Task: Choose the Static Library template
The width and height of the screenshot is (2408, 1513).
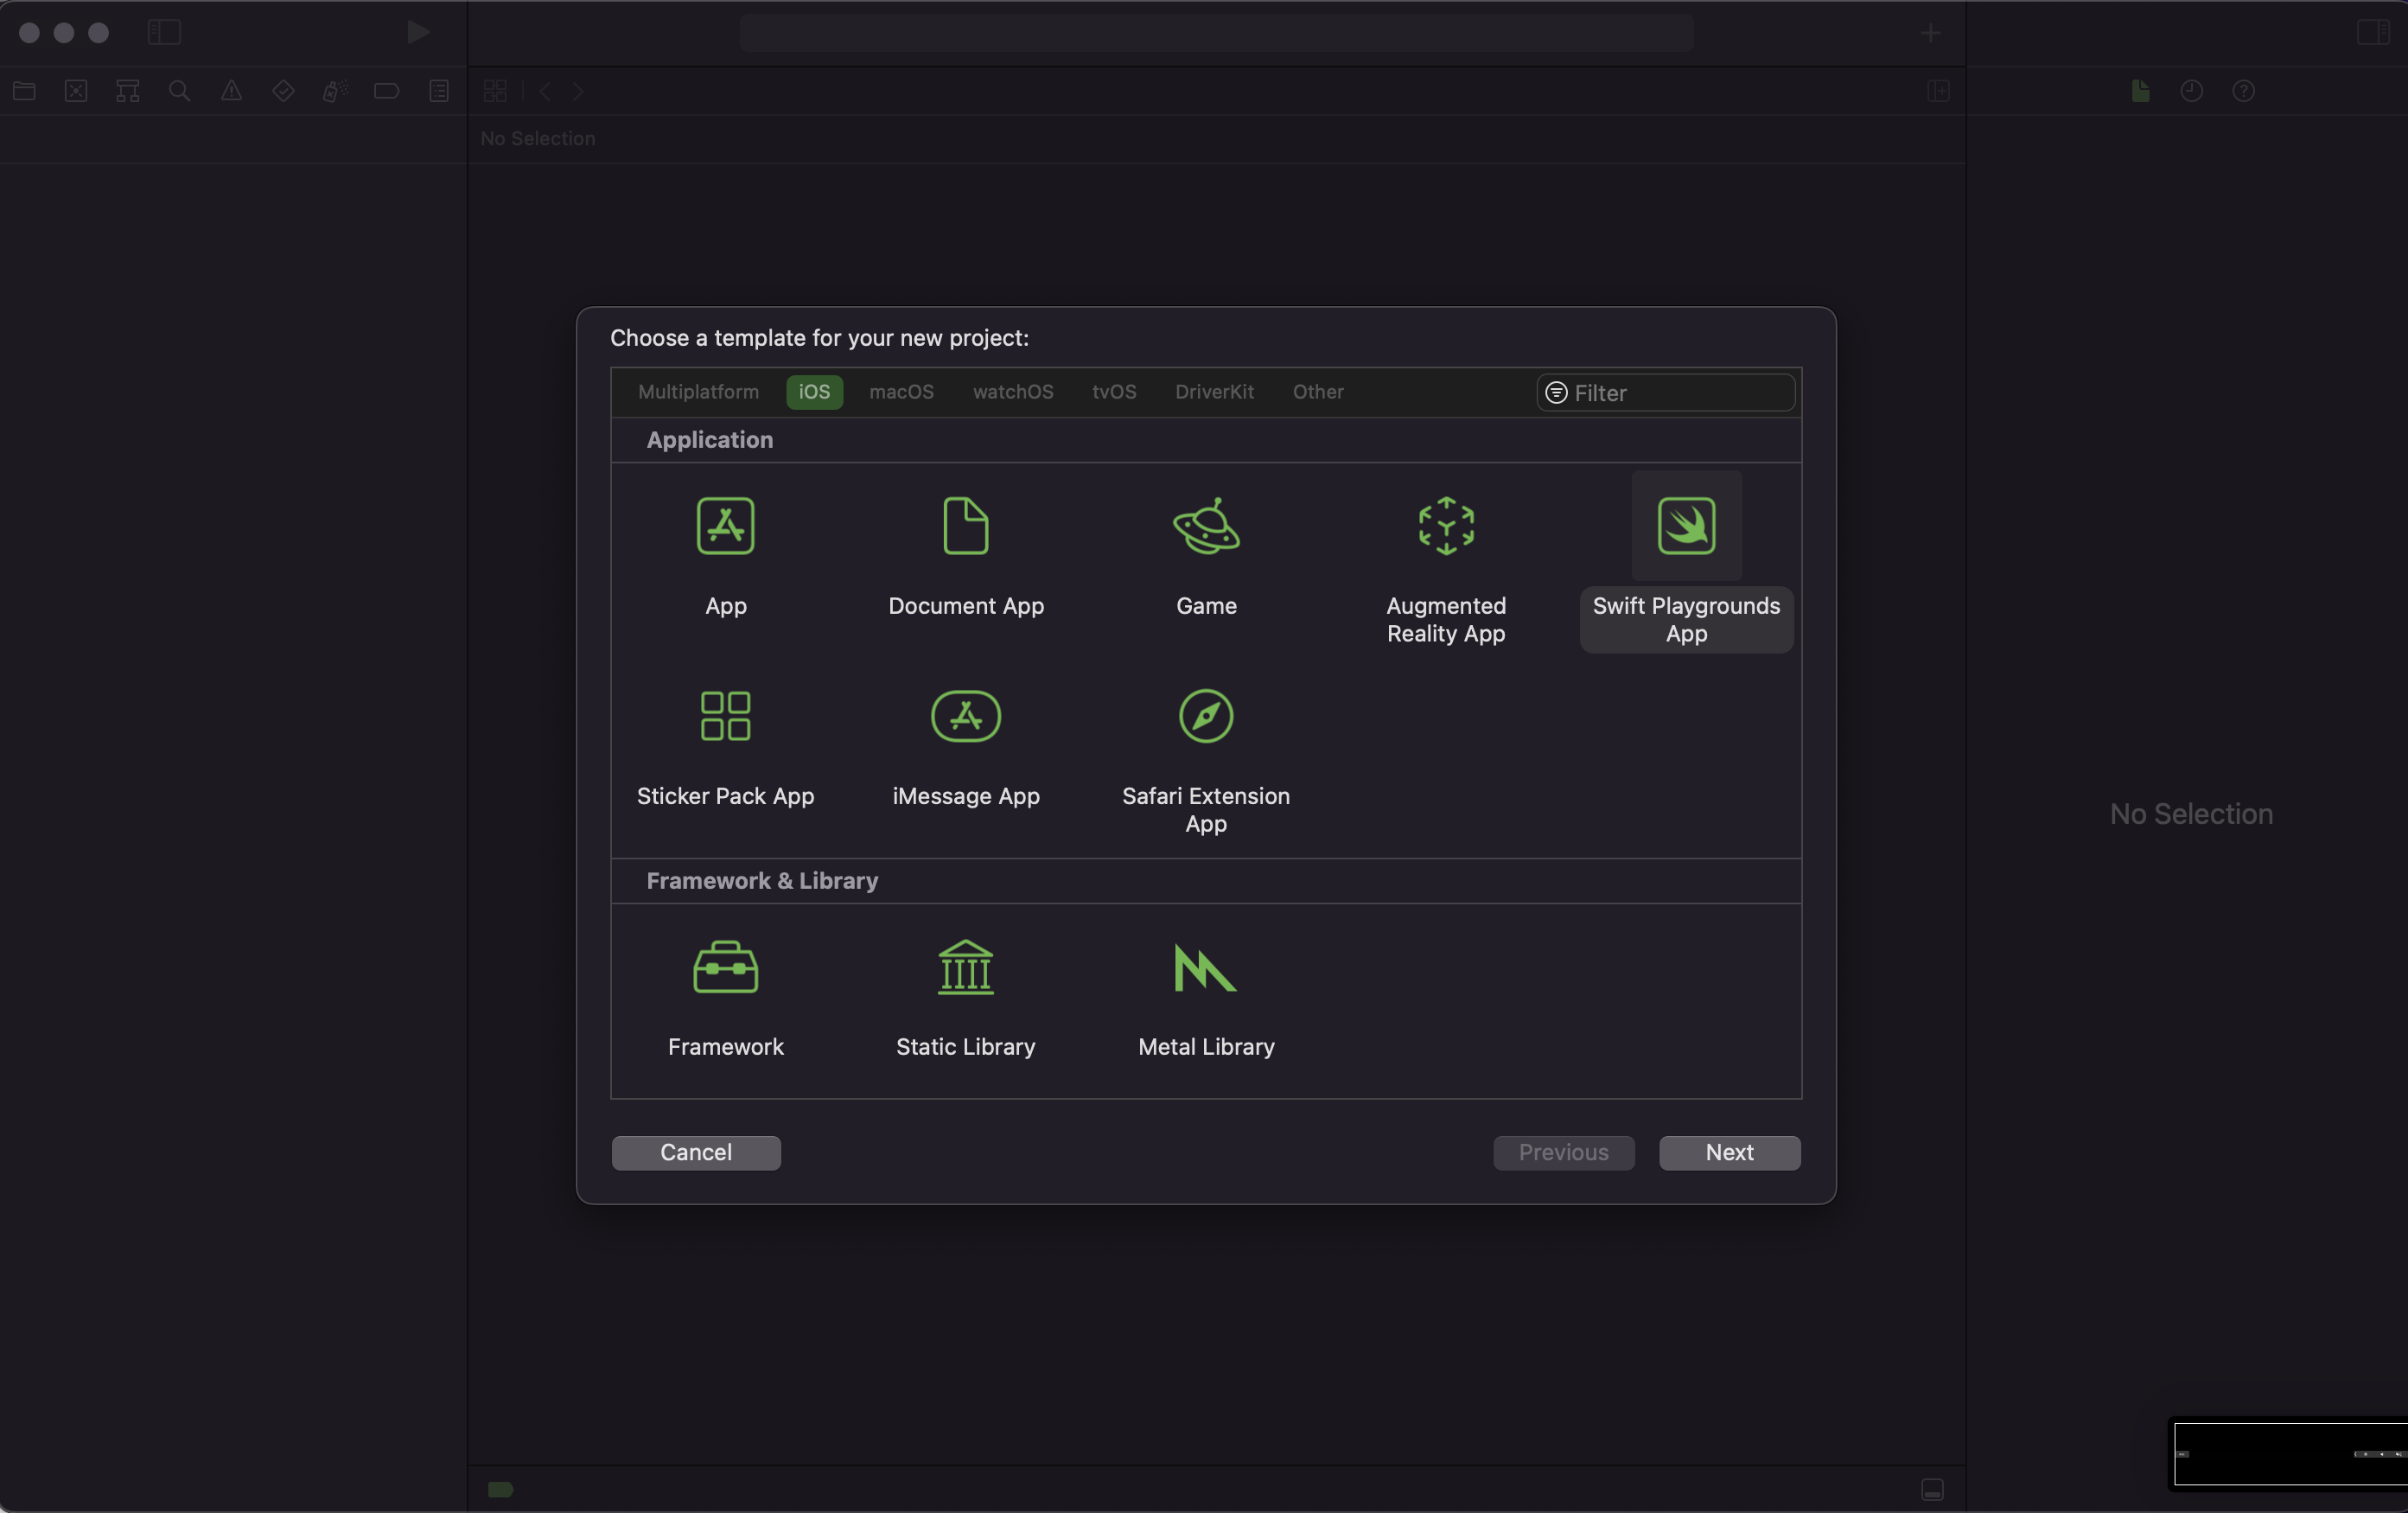Action: click(965, 967)
